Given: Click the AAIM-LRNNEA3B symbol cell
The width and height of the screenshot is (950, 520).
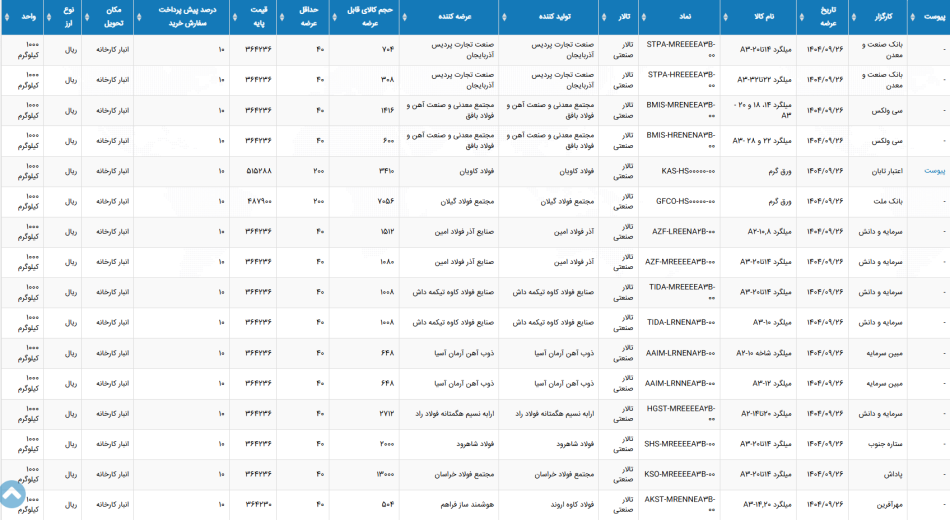Looking at the screenshot, I should tap(679, 384).
